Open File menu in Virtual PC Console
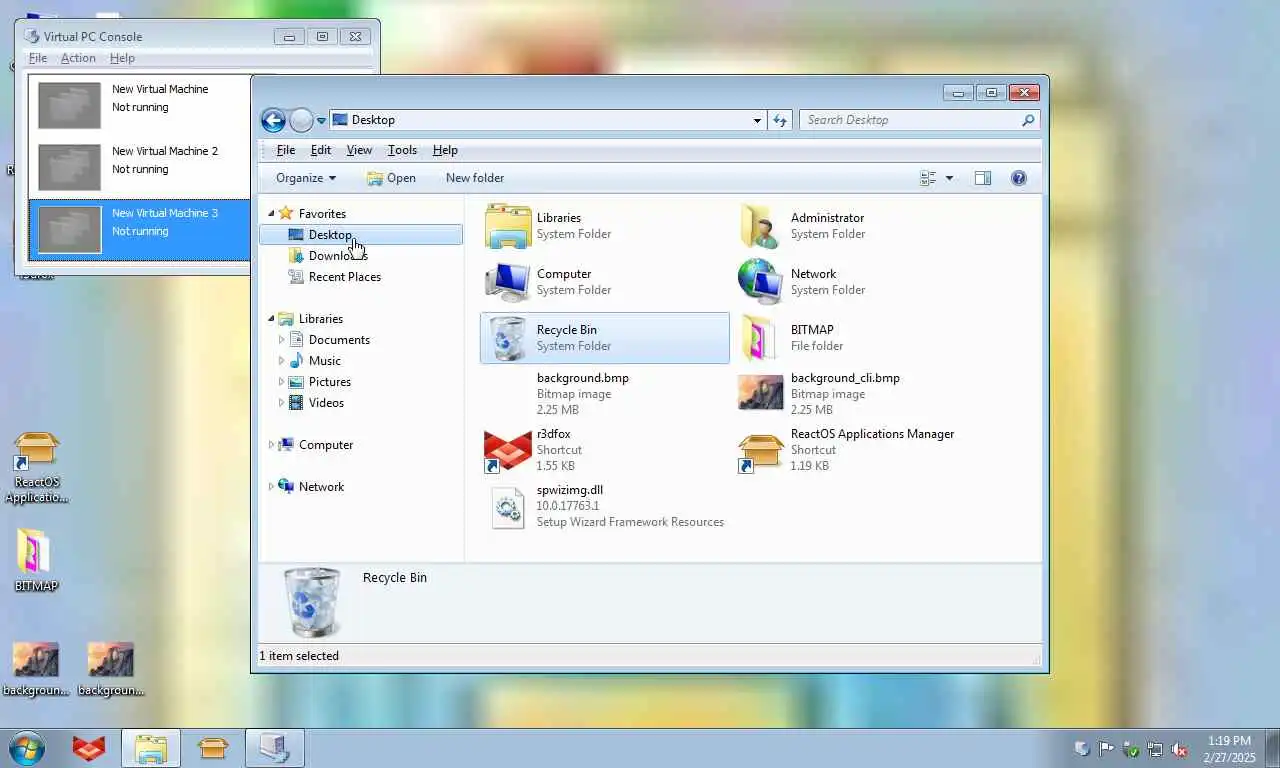Screen dimensions: 1280x768 [x=38, y=58]
